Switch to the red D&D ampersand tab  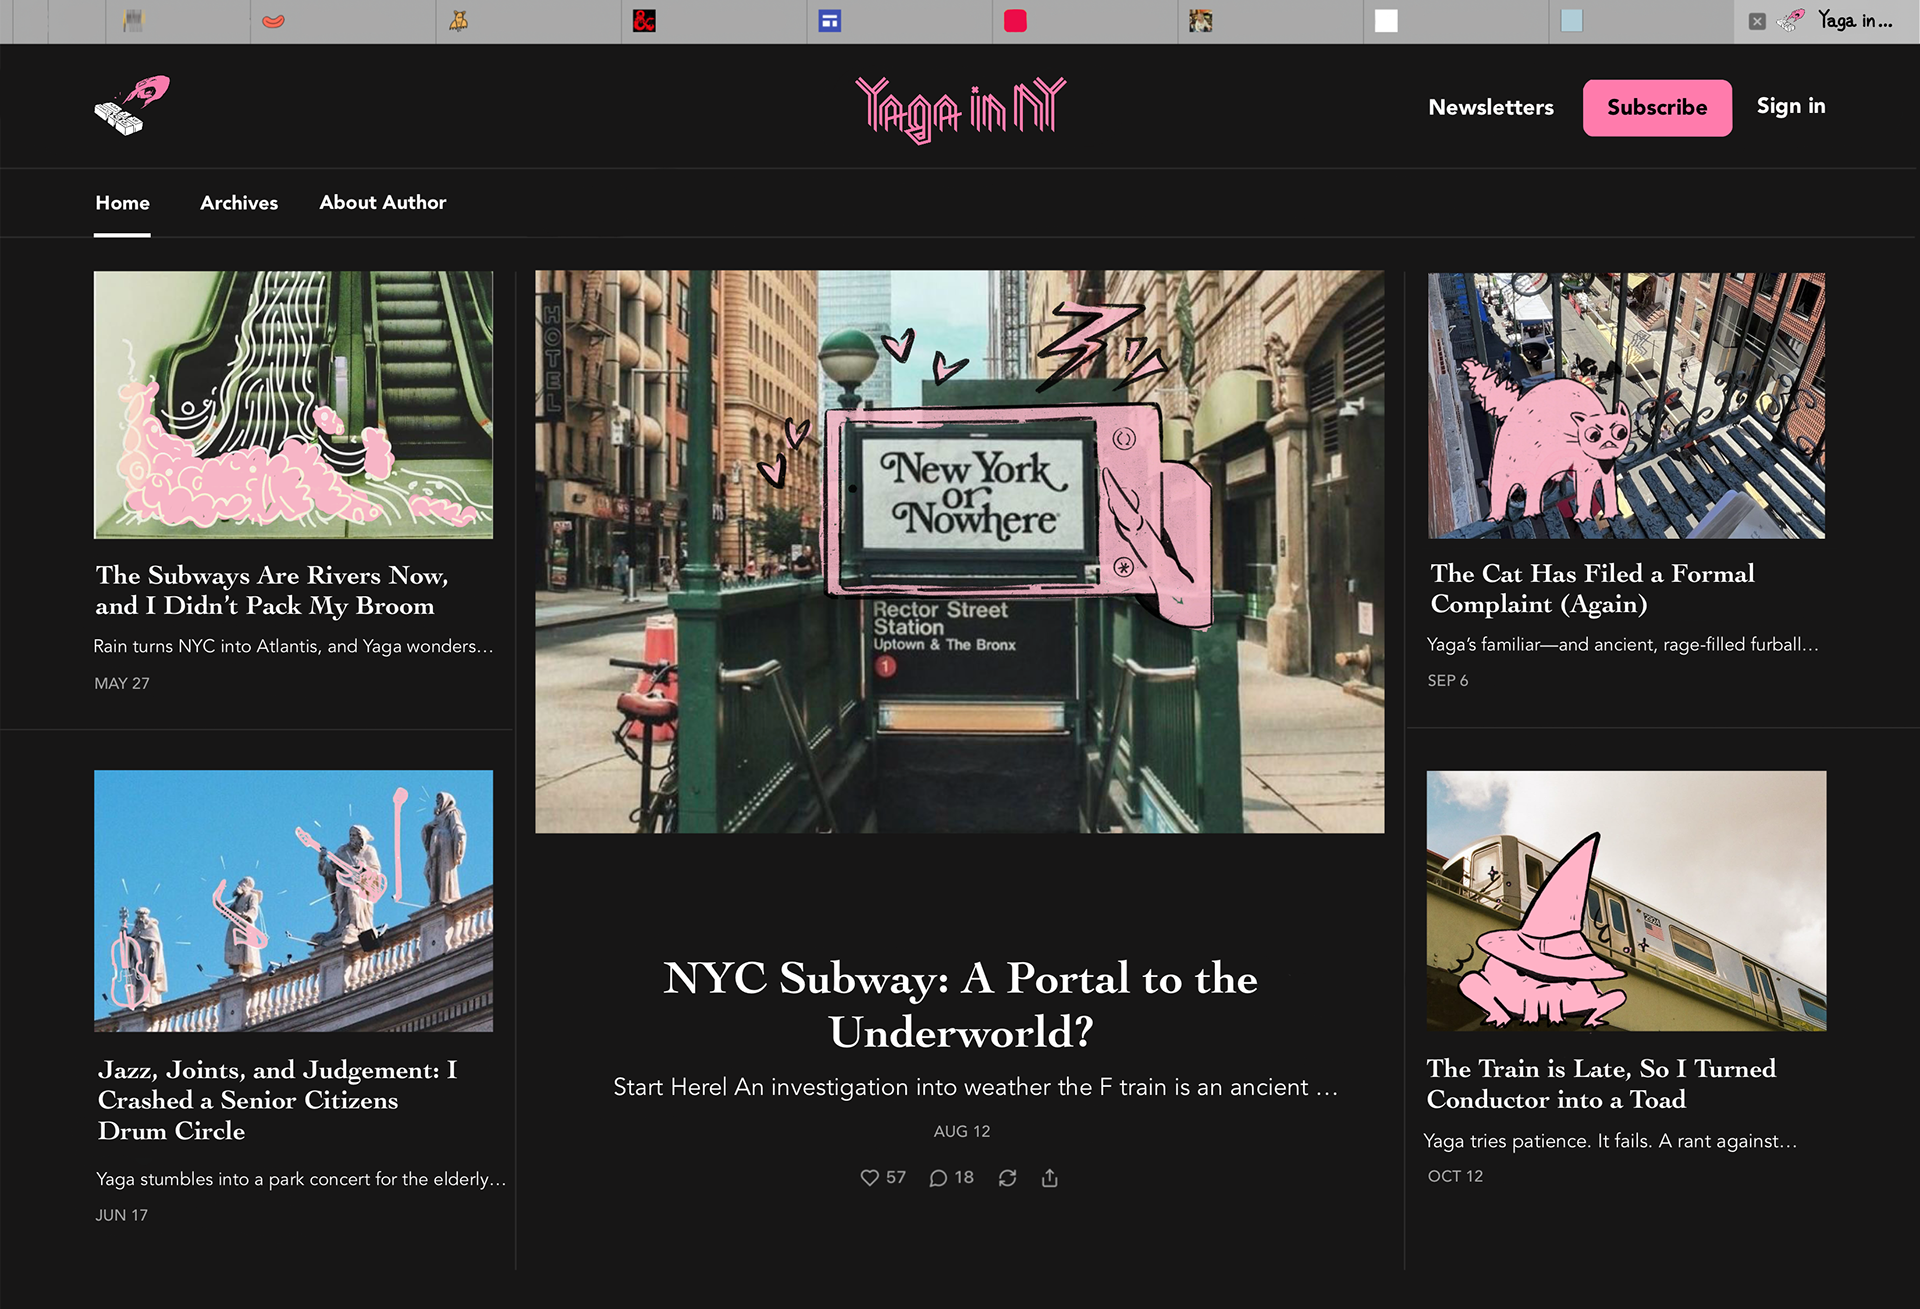644,21
